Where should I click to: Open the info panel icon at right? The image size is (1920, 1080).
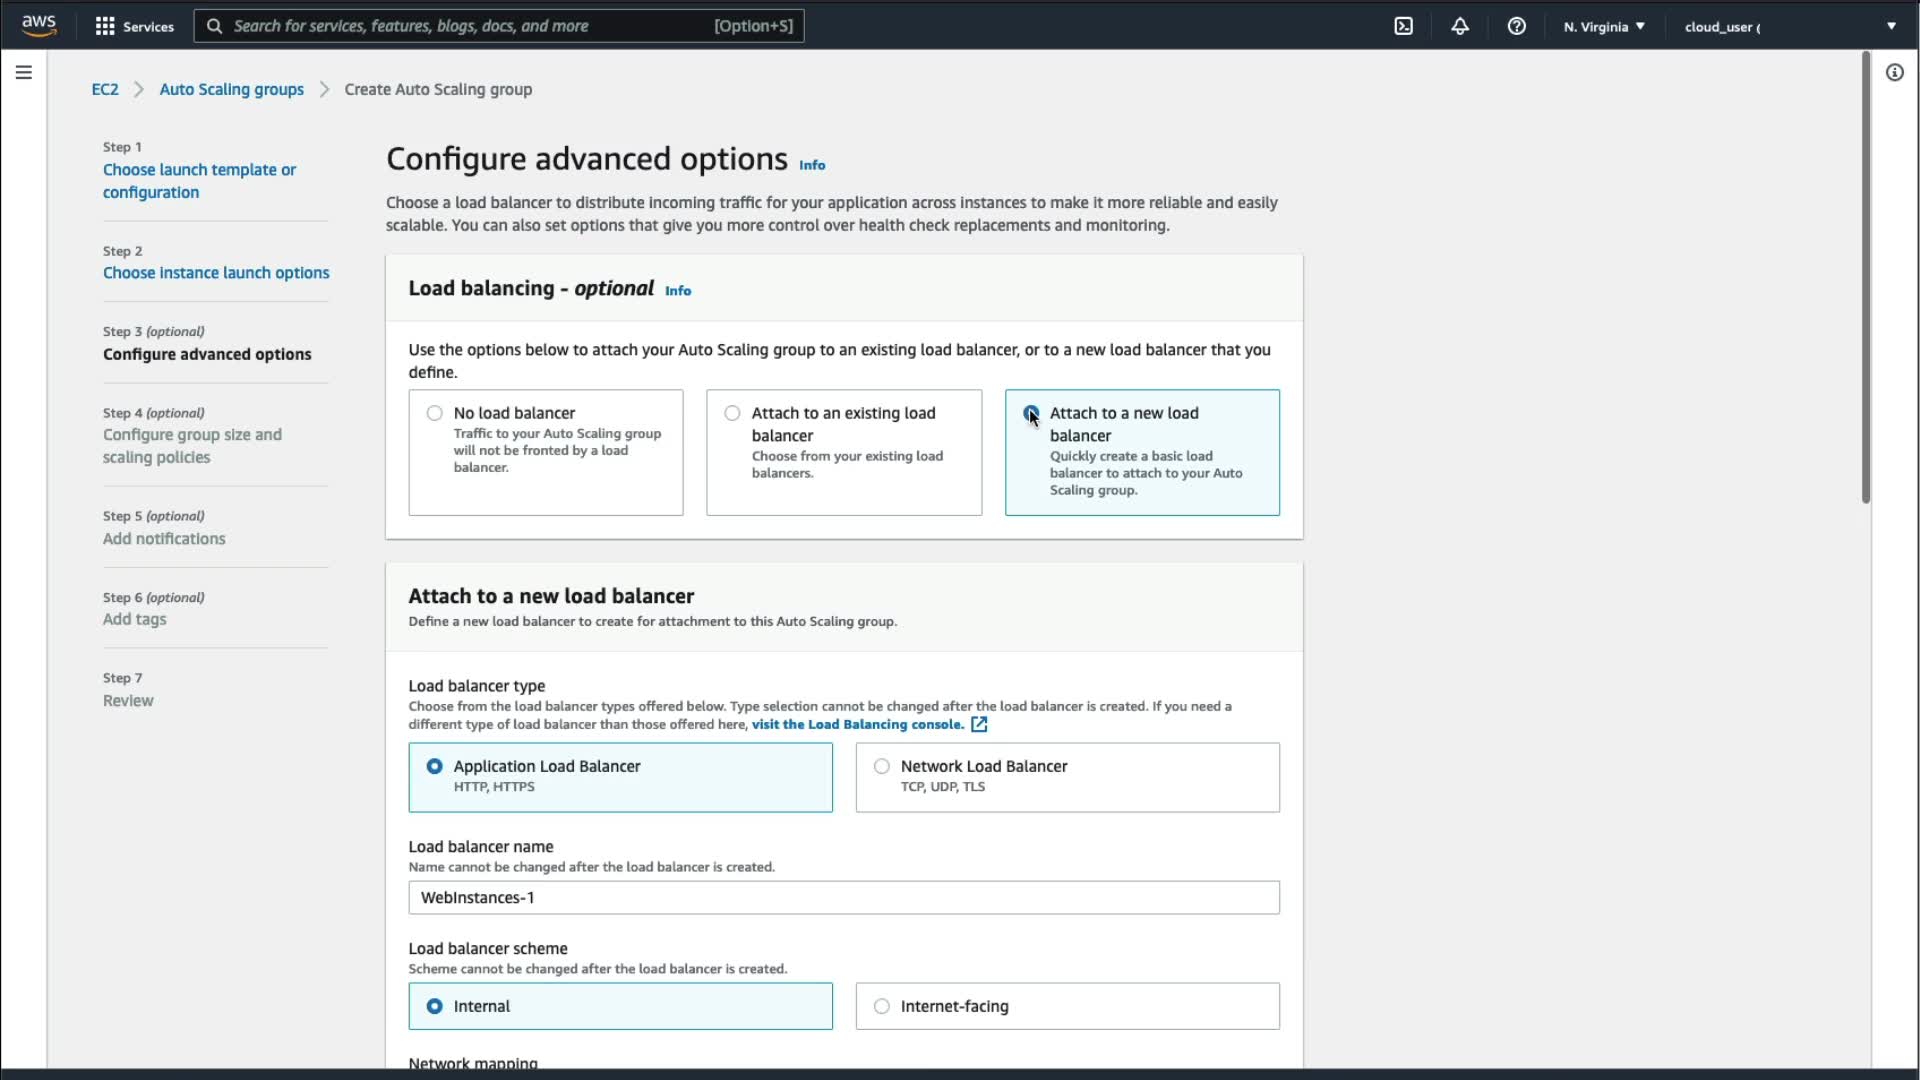(x=1894, y=72)
